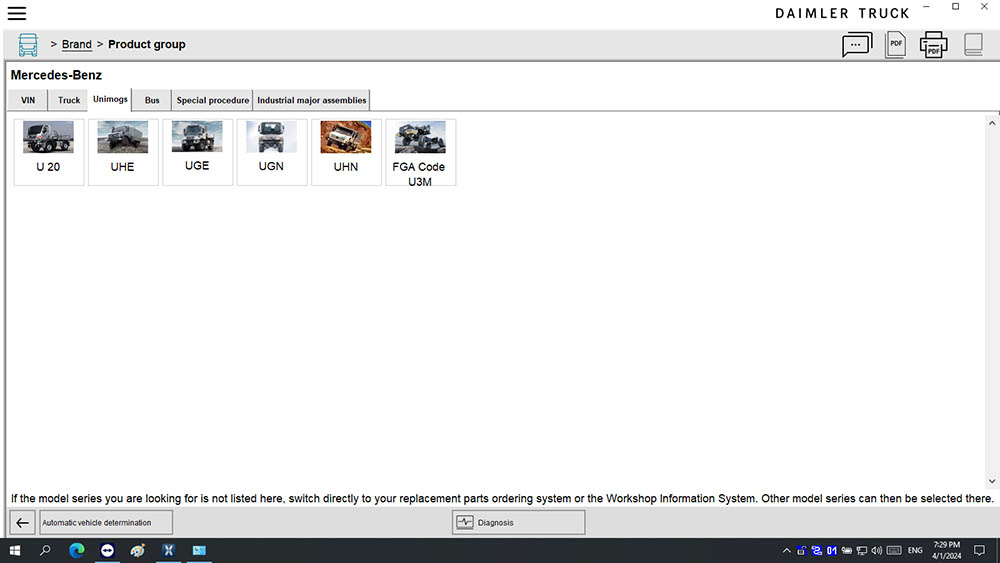Switch to the VIN tab
This screenshot has height=563, width=1000.
[x=28, y=100]
